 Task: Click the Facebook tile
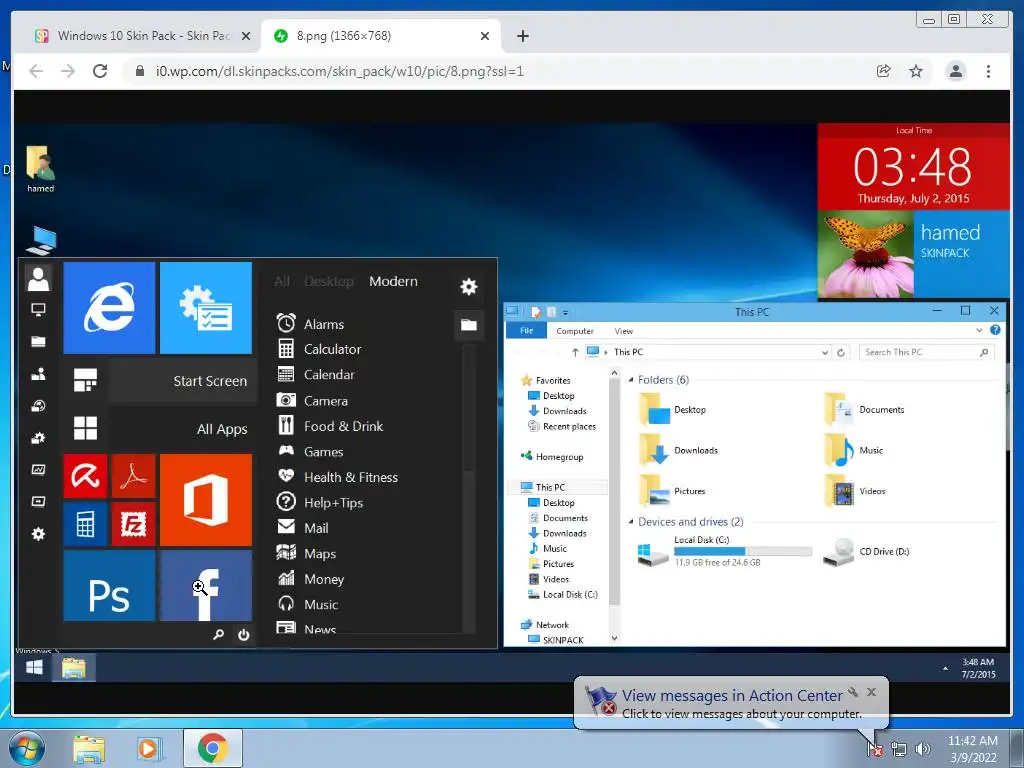click(x=206, y=586)
